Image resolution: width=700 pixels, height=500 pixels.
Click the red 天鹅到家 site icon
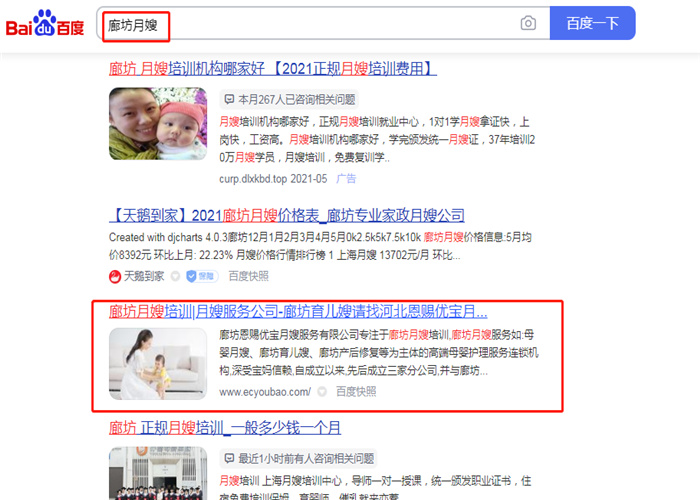(x=115, y=277)
